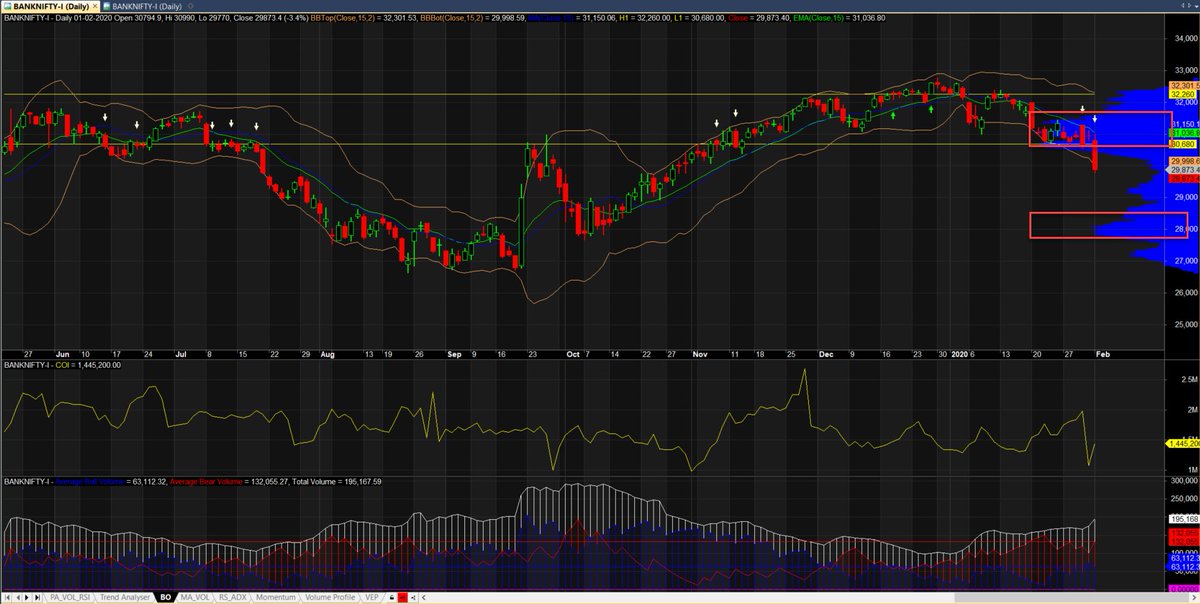Open the RS_ADX sheet tab

click(x=233, y=597)
